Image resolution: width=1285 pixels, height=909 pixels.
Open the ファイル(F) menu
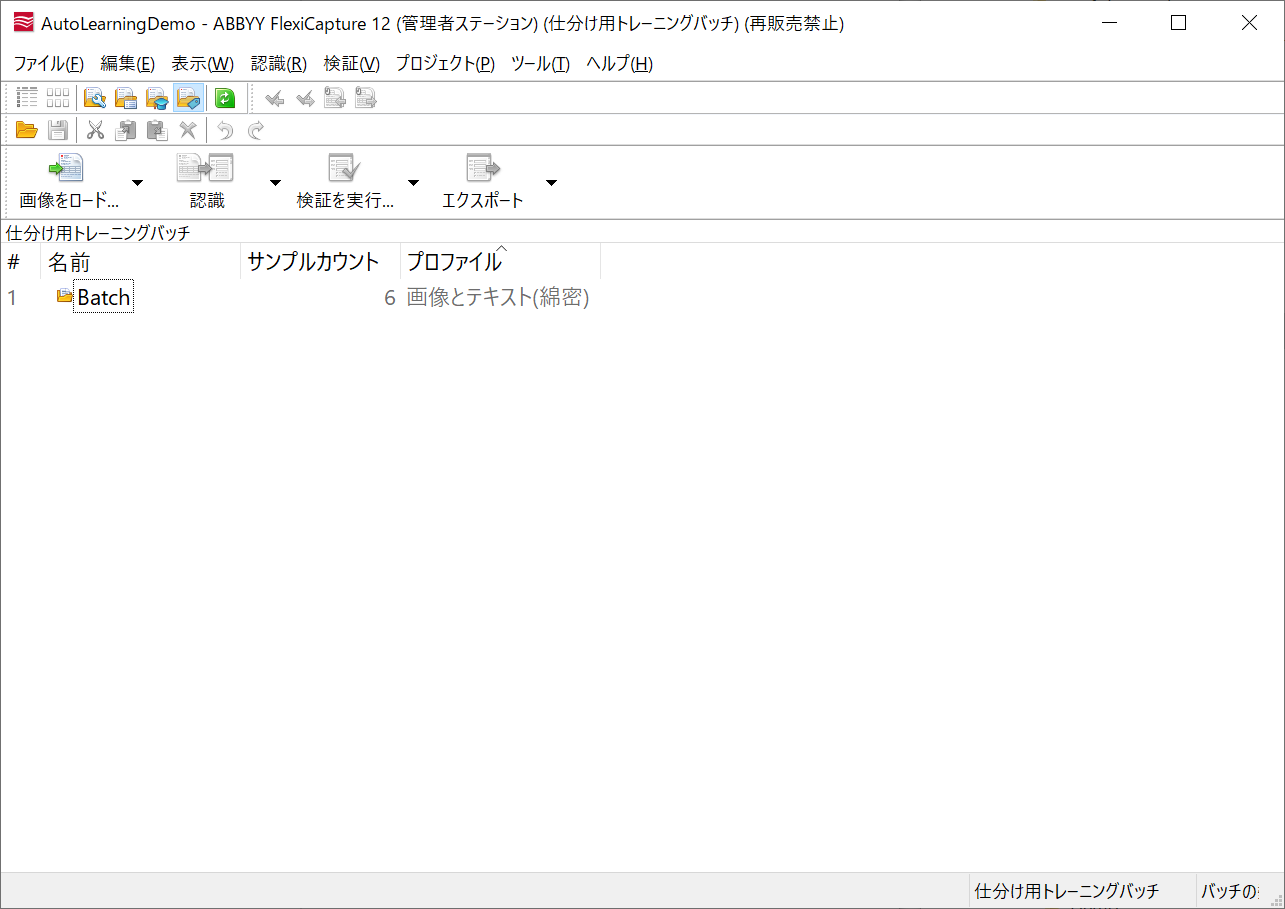click(49, 64)
